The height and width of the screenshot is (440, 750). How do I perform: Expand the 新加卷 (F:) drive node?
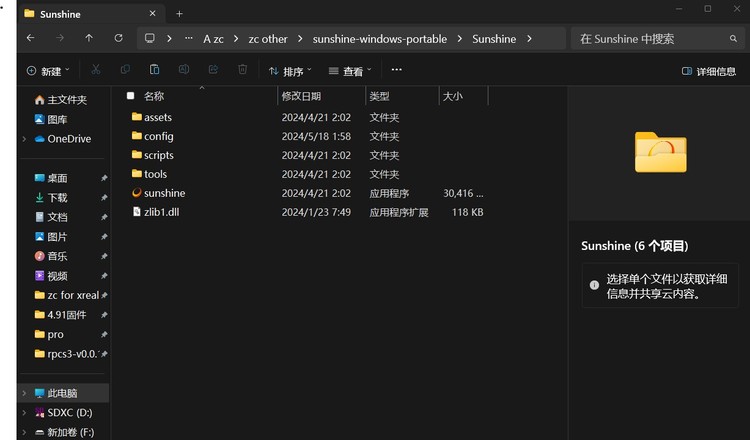[24, 432]
